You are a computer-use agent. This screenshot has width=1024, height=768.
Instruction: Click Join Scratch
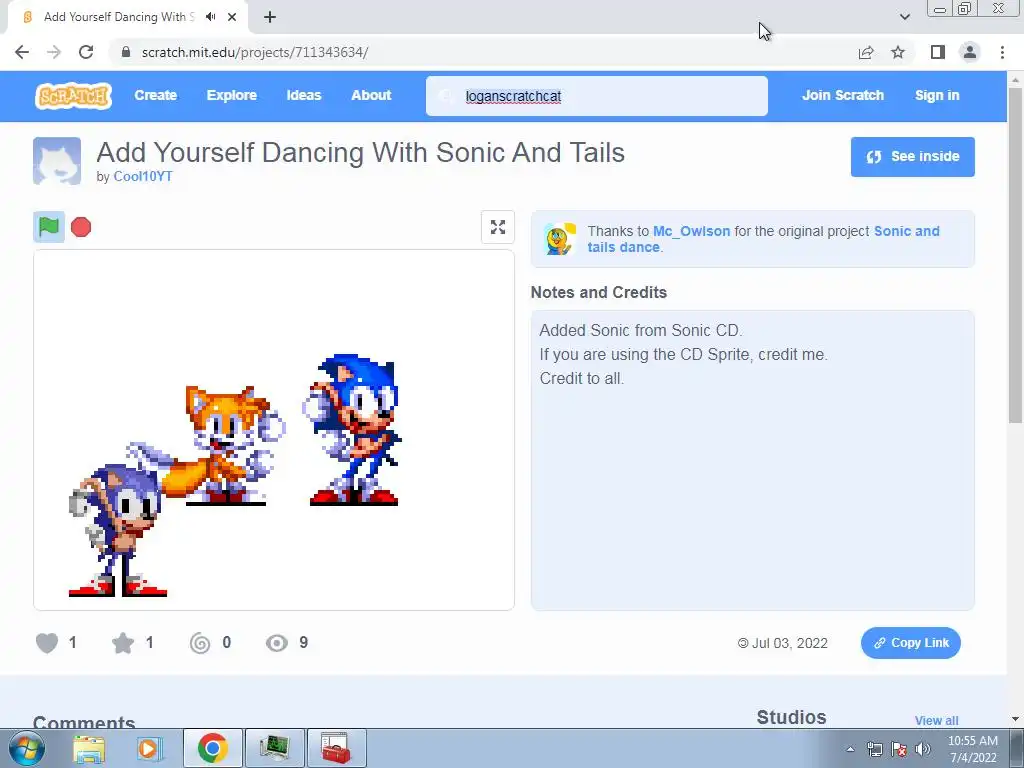[x=843, y=95]
